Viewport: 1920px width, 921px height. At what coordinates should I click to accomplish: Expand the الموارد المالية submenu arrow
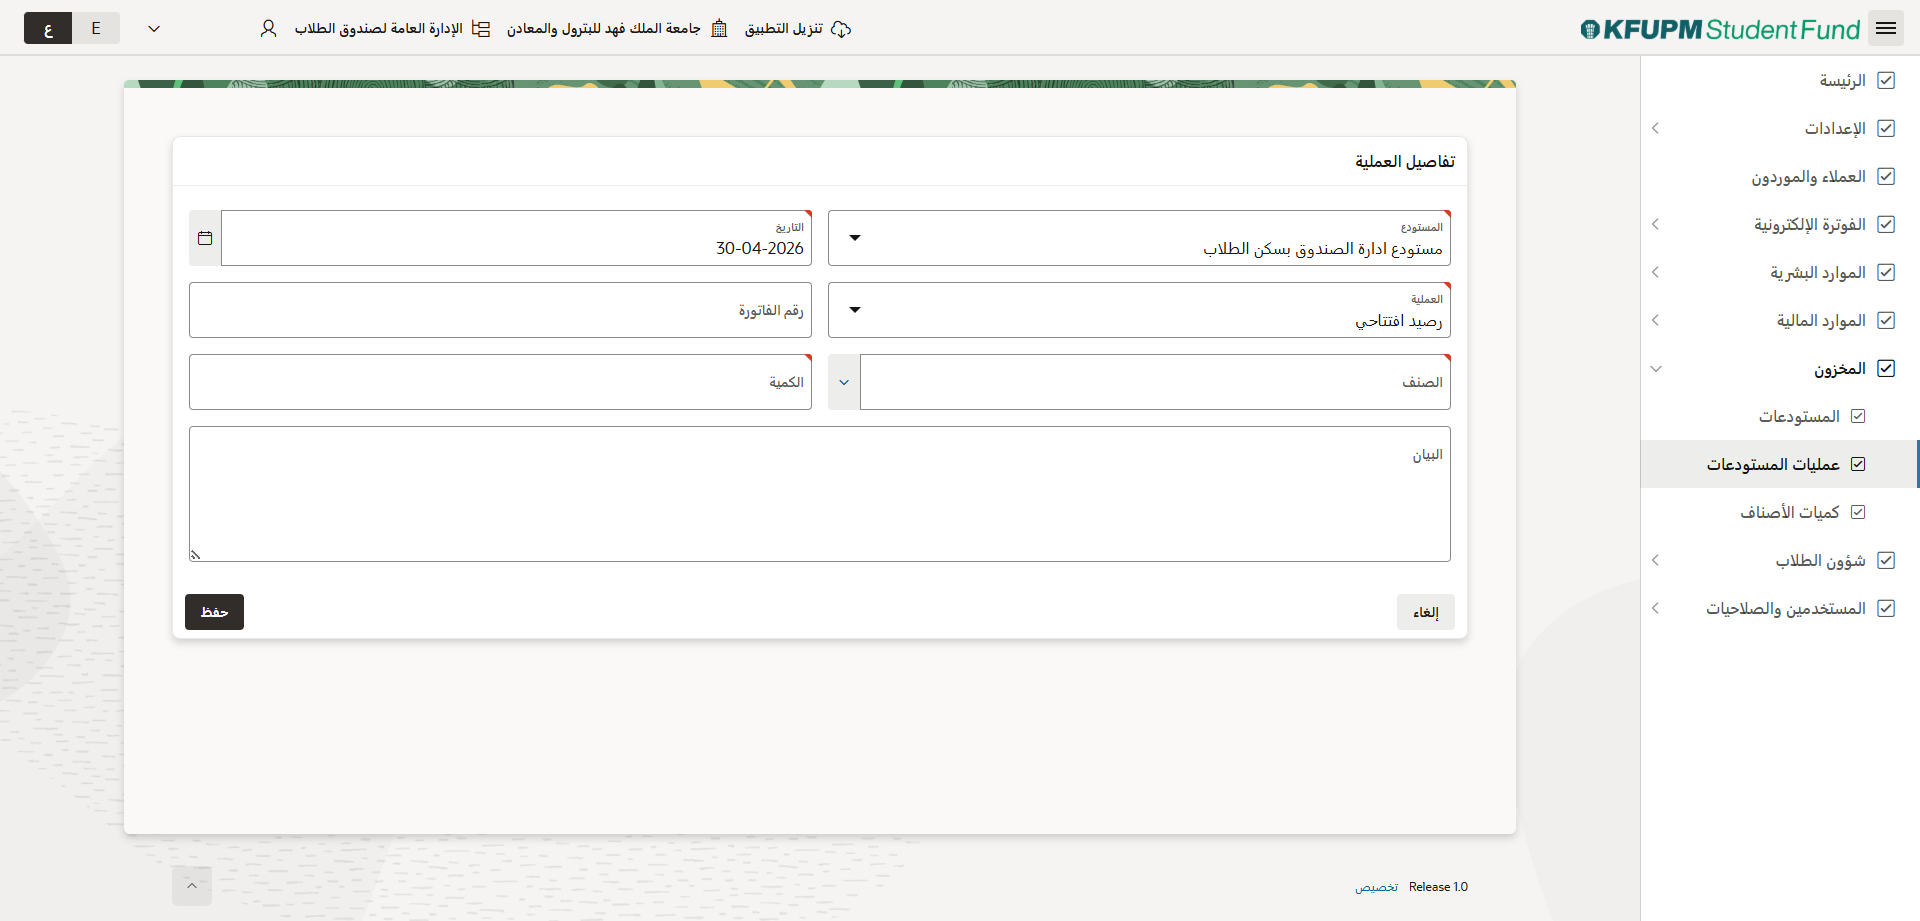1656,320
